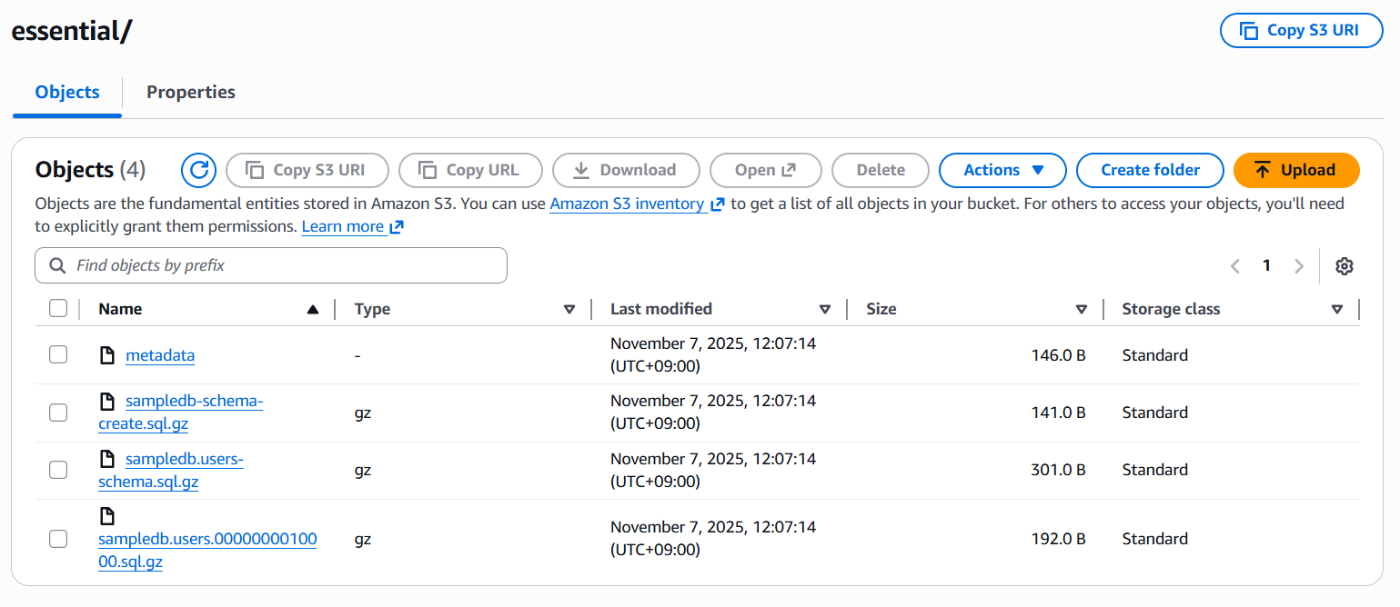Sort by the Size column arrow
The width and height of the screenshot is (1400, 607).
(1081, 309)
